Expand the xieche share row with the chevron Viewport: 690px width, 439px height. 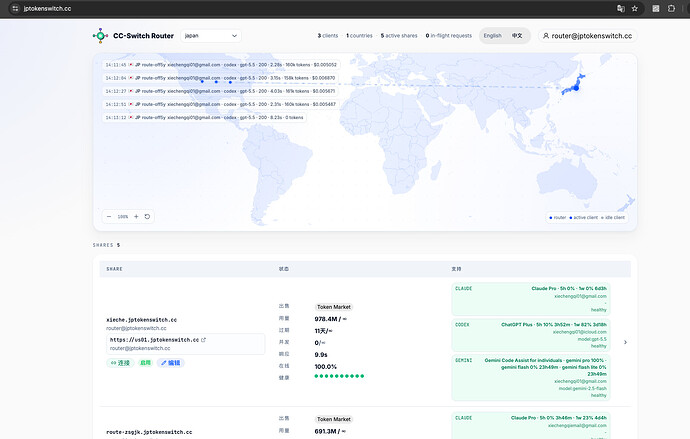click(x=625, y=342)
